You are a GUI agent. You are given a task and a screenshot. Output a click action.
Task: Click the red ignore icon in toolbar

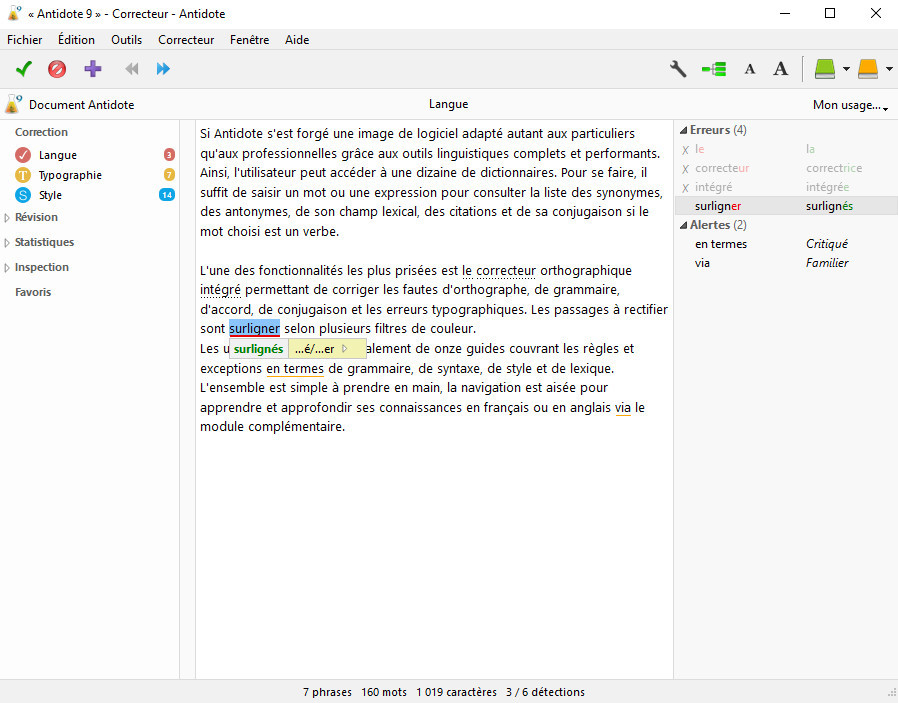(57, 69)
